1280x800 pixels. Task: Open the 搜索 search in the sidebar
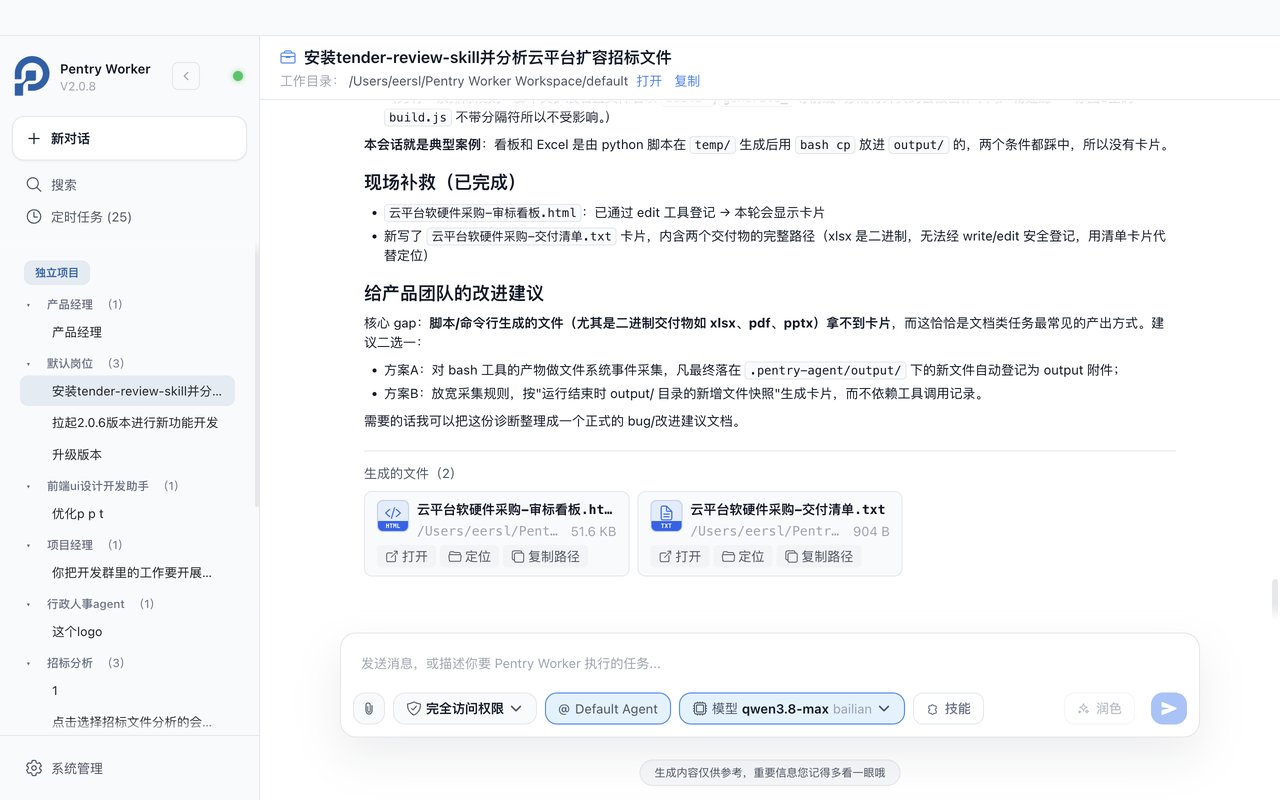[129, 185]
